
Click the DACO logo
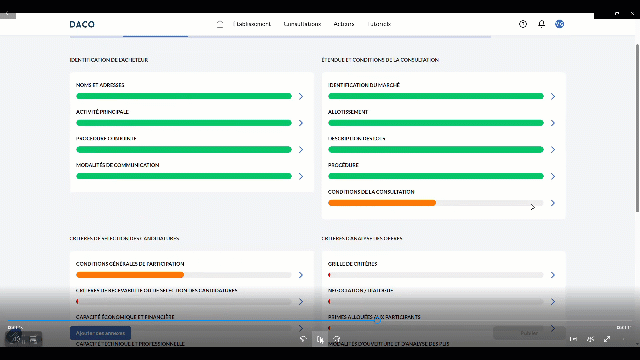pos(82,24)
